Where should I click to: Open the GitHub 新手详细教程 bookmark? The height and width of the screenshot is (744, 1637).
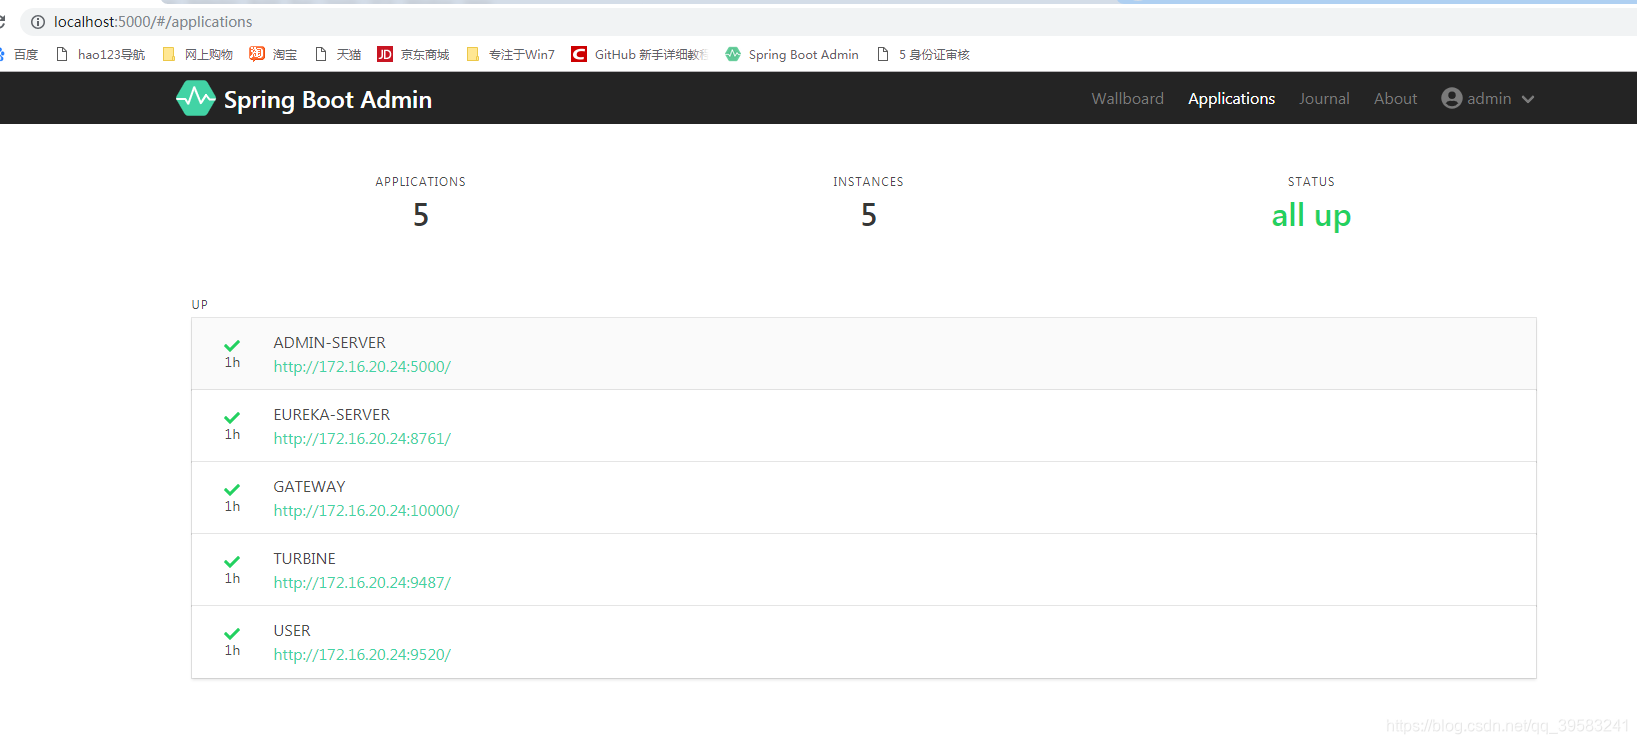(639, 54)
